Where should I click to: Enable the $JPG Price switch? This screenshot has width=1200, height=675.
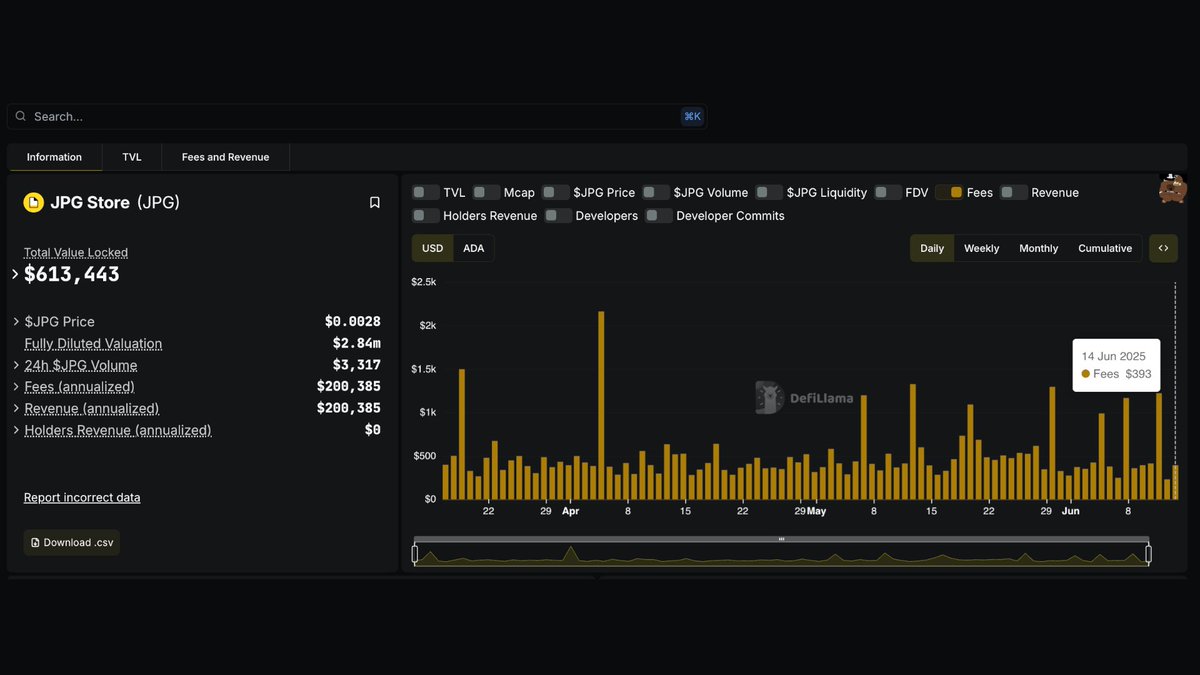coord(556,192)
